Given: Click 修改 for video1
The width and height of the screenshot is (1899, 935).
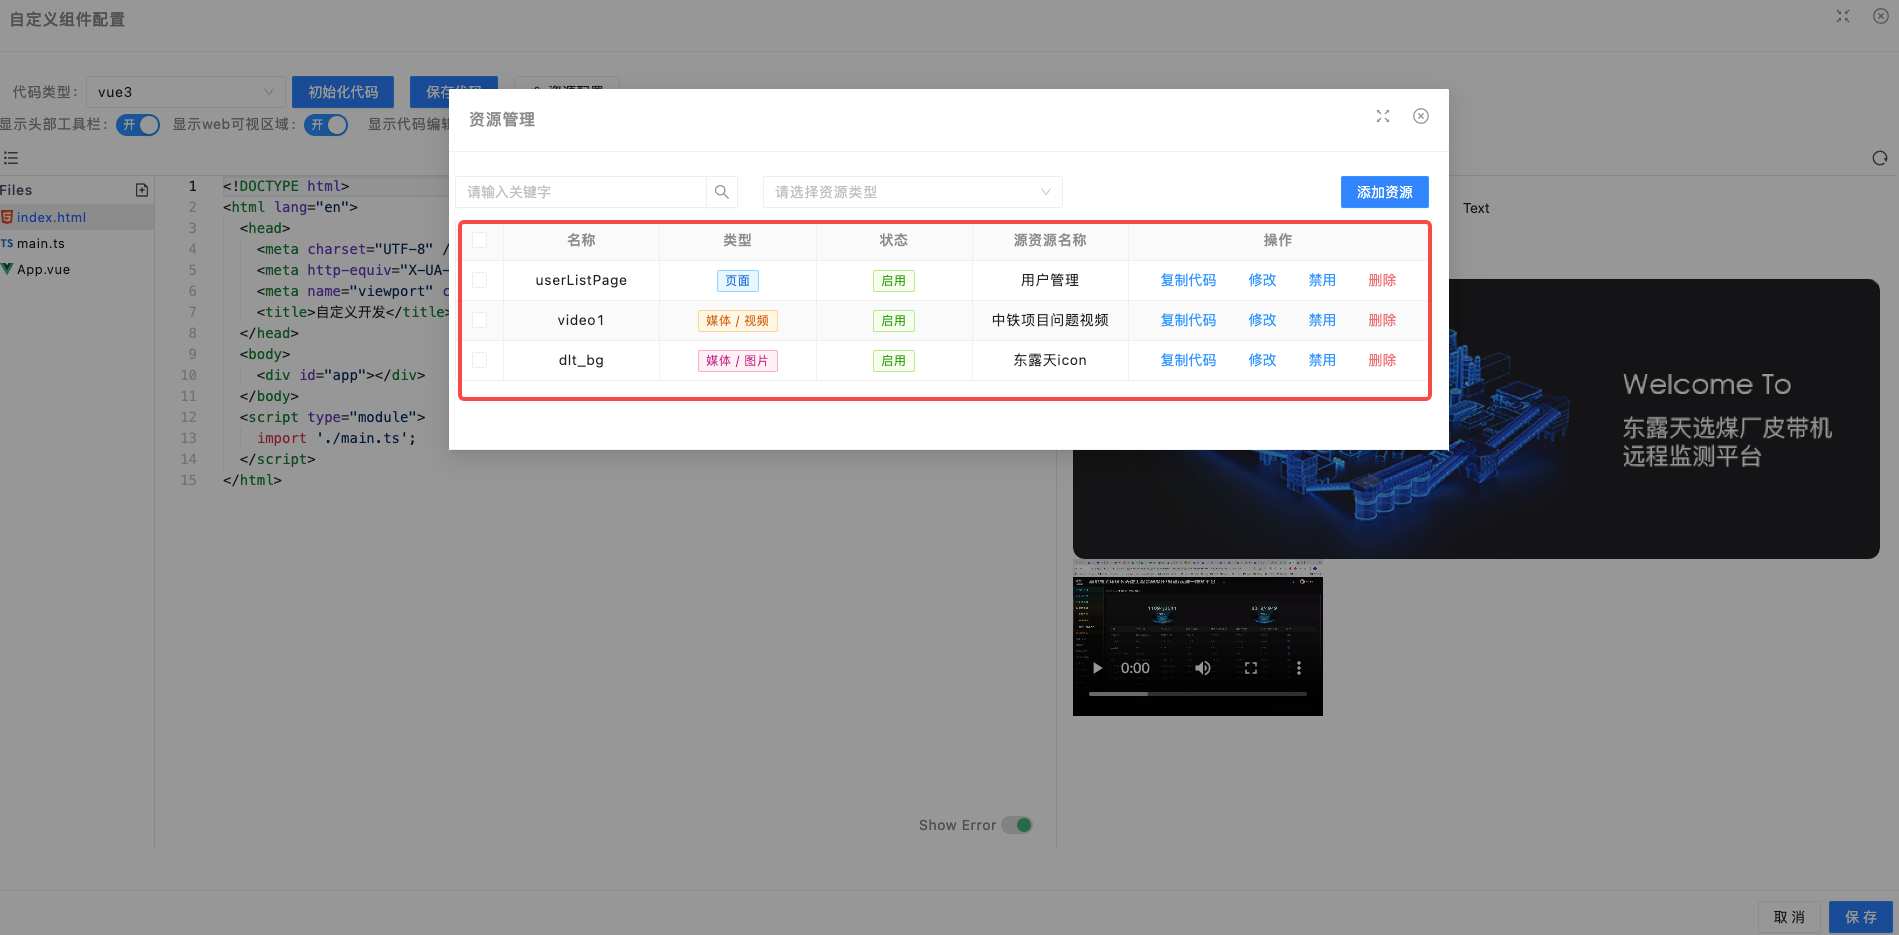Looking at the screenshot, I should click(1262, 320).
